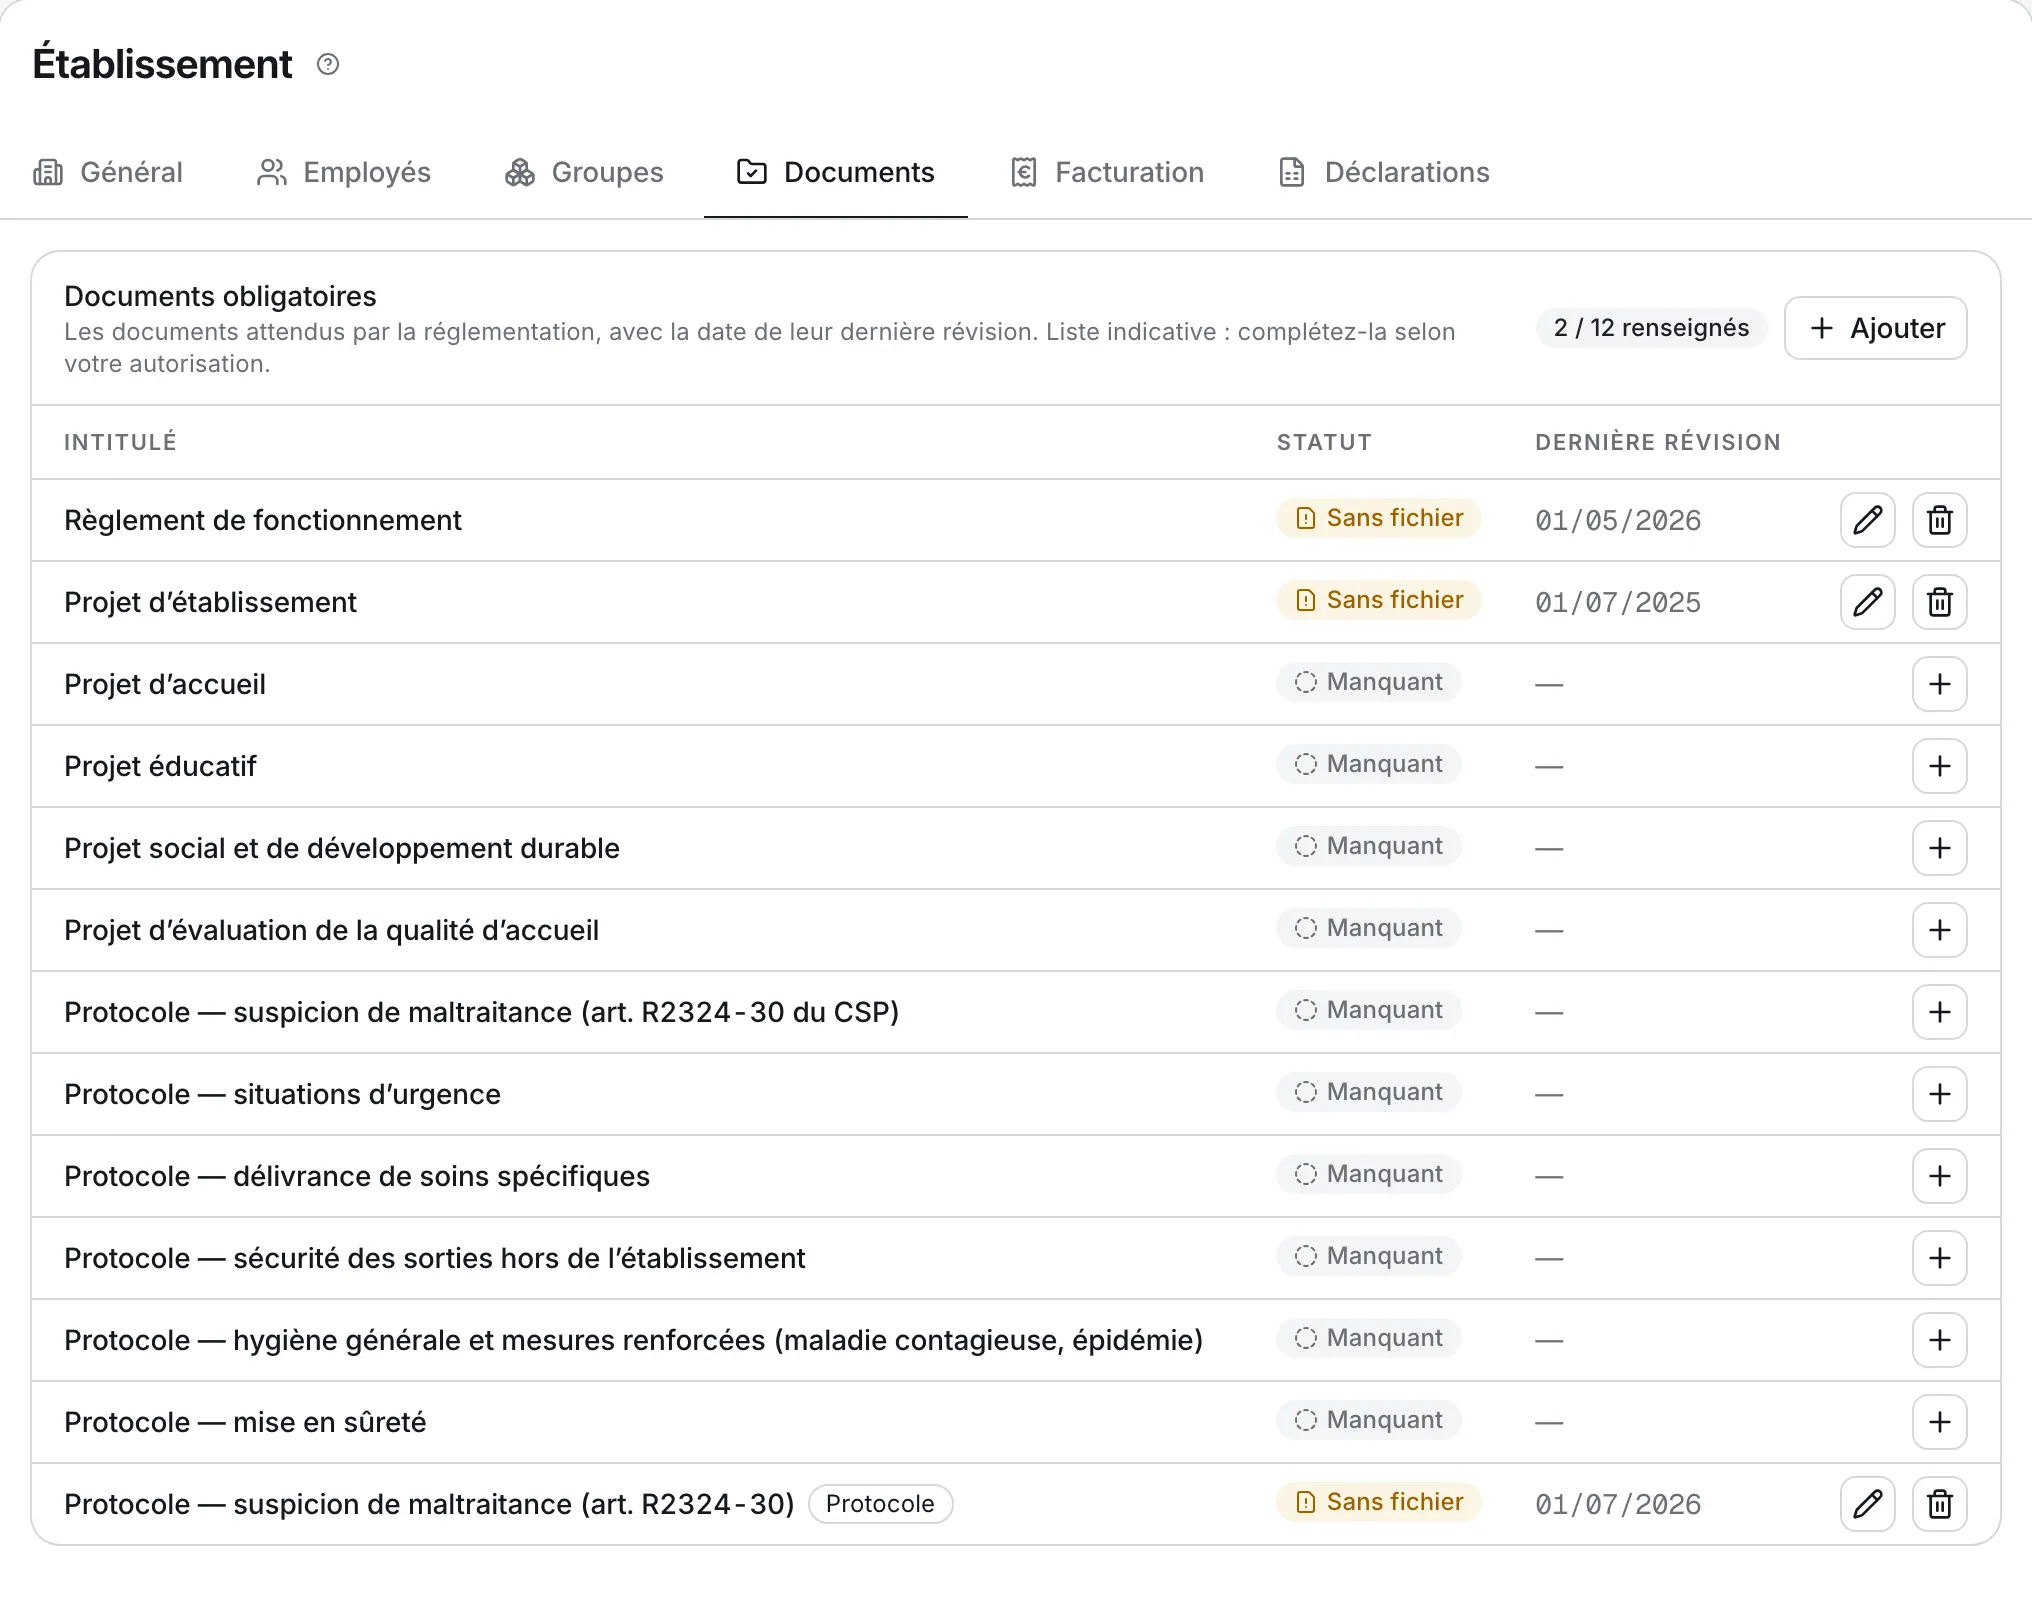Click the Ajouter button
Image resolution: width=2032 pixels, height=1606 pixels.
[1875, 328]
